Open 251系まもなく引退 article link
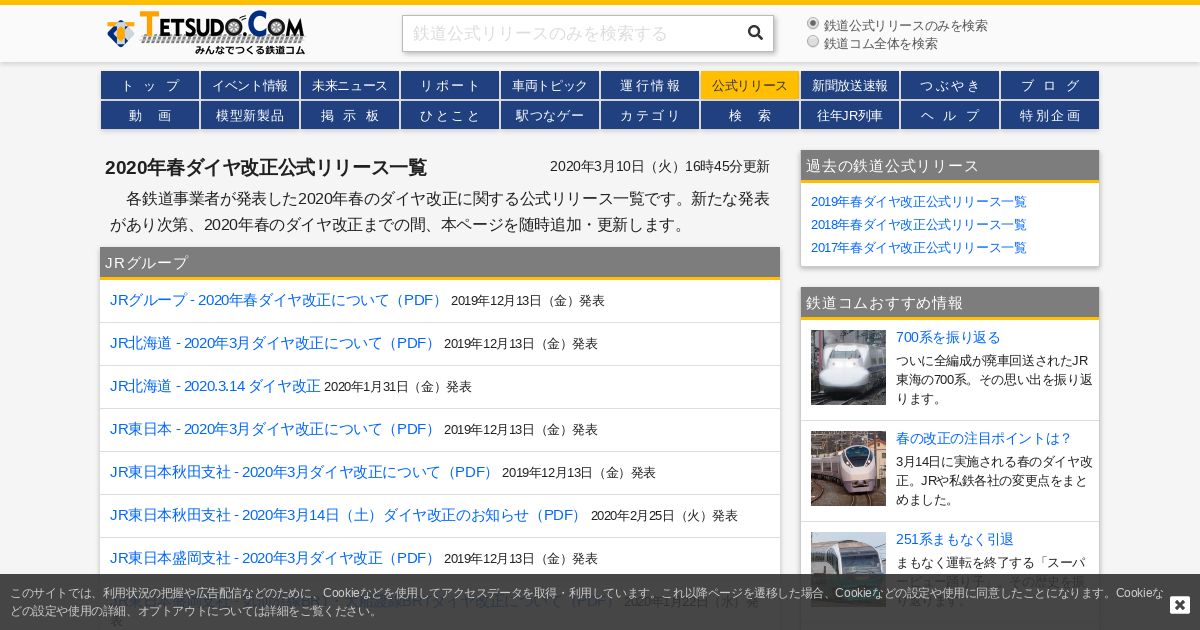Image resolution: width=1200 pixels, height=630 pixels. coord(955,539)
